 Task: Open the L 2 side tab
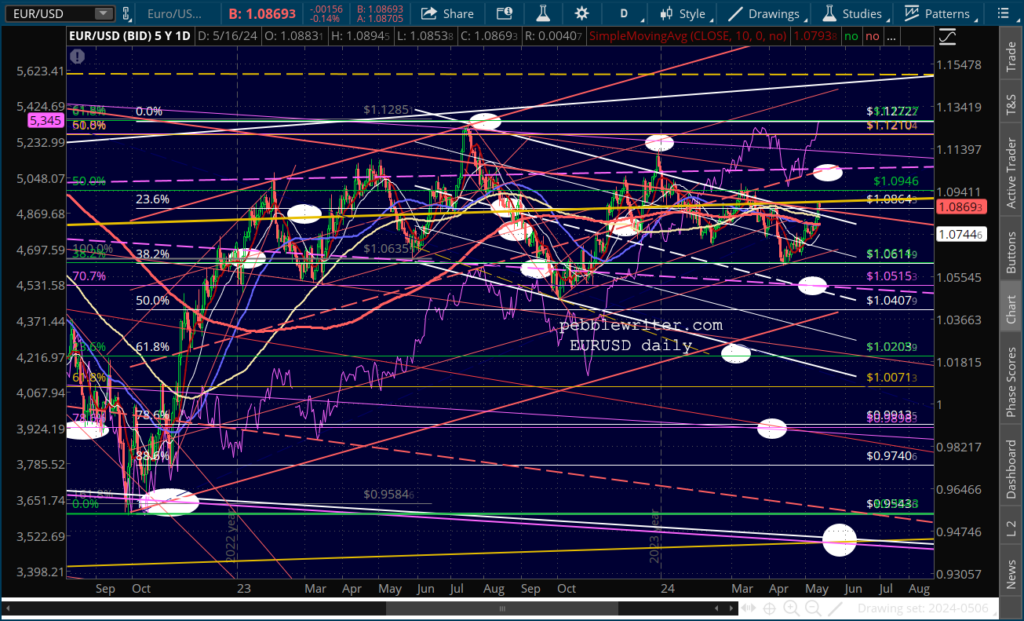[1011, 527]
